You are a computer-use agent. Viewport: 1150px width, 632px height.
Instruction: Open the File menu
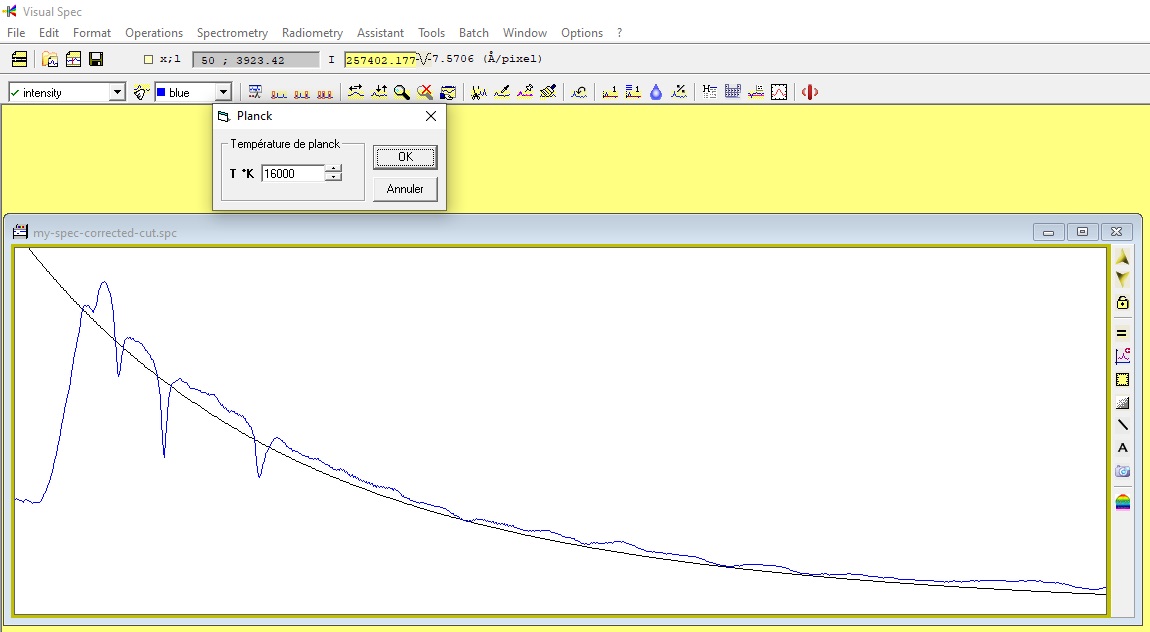(16, 33)
